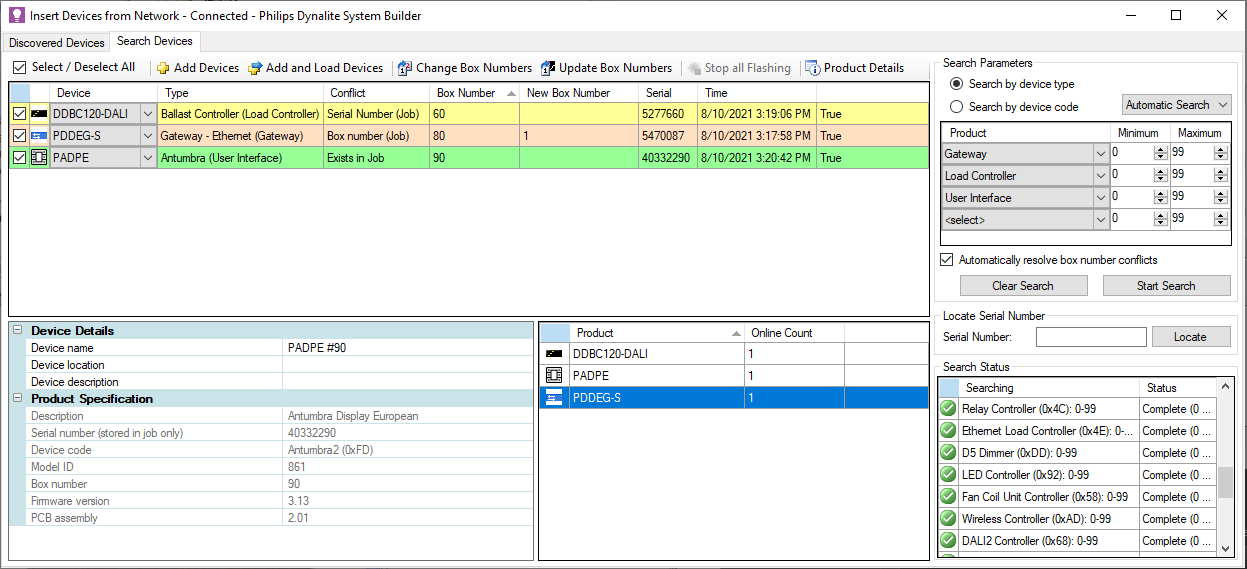Uncheck the DDBC120-DALI row checkbox
This screenshot has height=569, width=1247.
[x=19, y=114]
